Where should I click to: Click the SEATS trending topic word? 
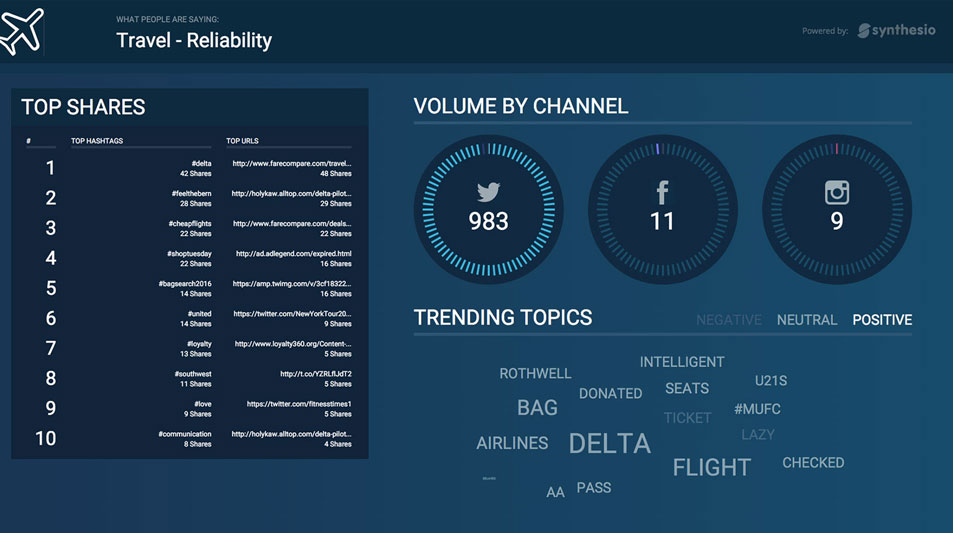pos(687,388)
